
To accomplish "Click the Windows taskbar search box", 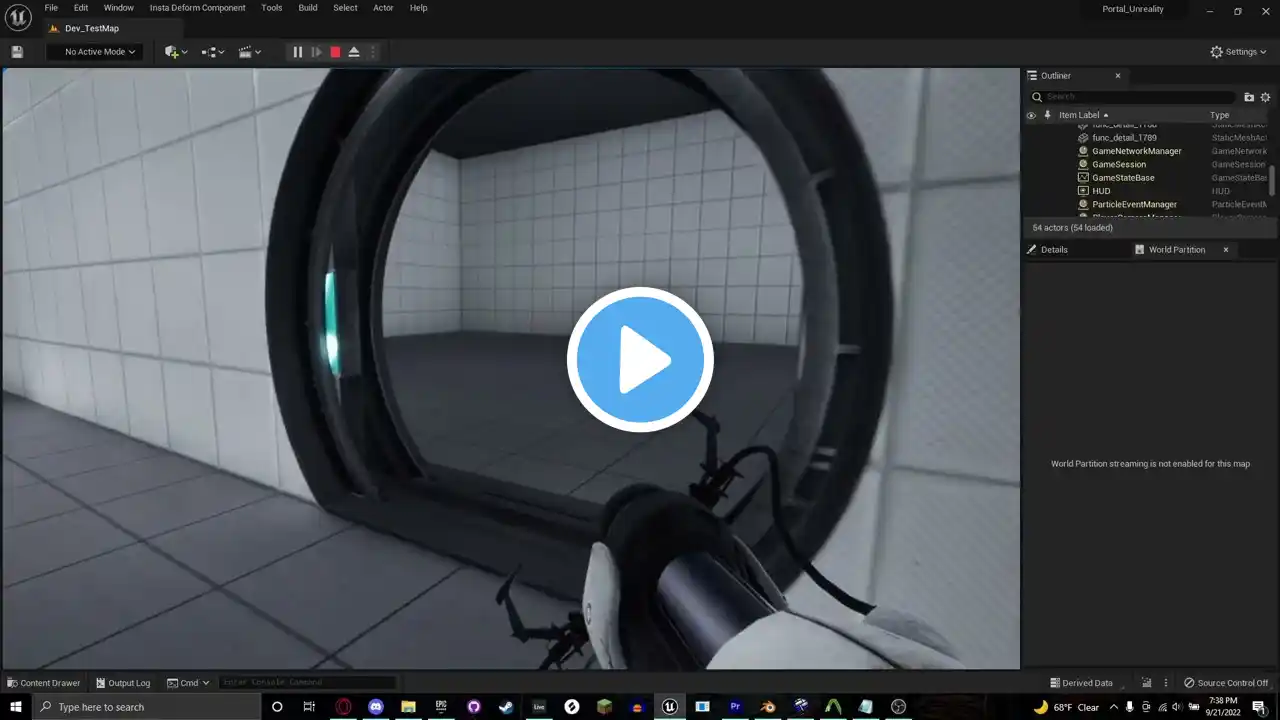I will [x=147, y=707].
